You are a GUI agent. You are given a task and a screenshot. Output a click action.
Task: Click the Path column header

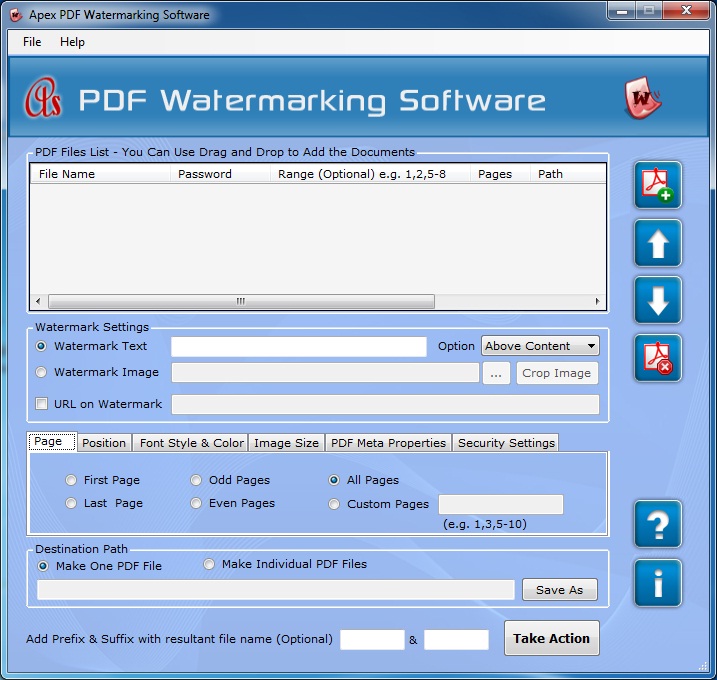click(x=568, y=174)
